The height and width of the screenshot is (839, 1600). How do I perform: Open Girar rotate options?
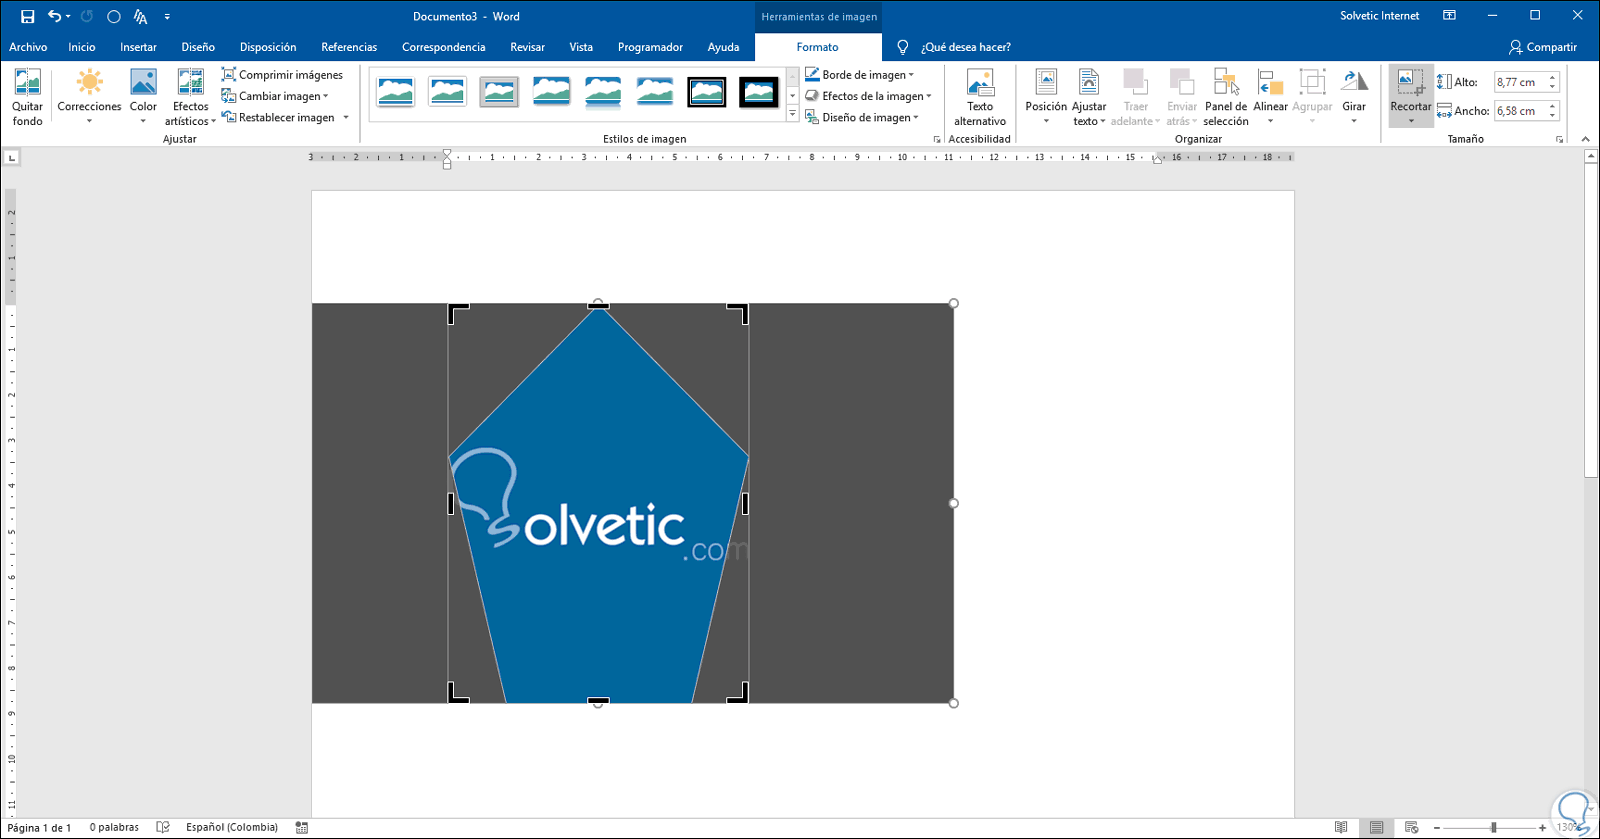[x=1354, y=97]
